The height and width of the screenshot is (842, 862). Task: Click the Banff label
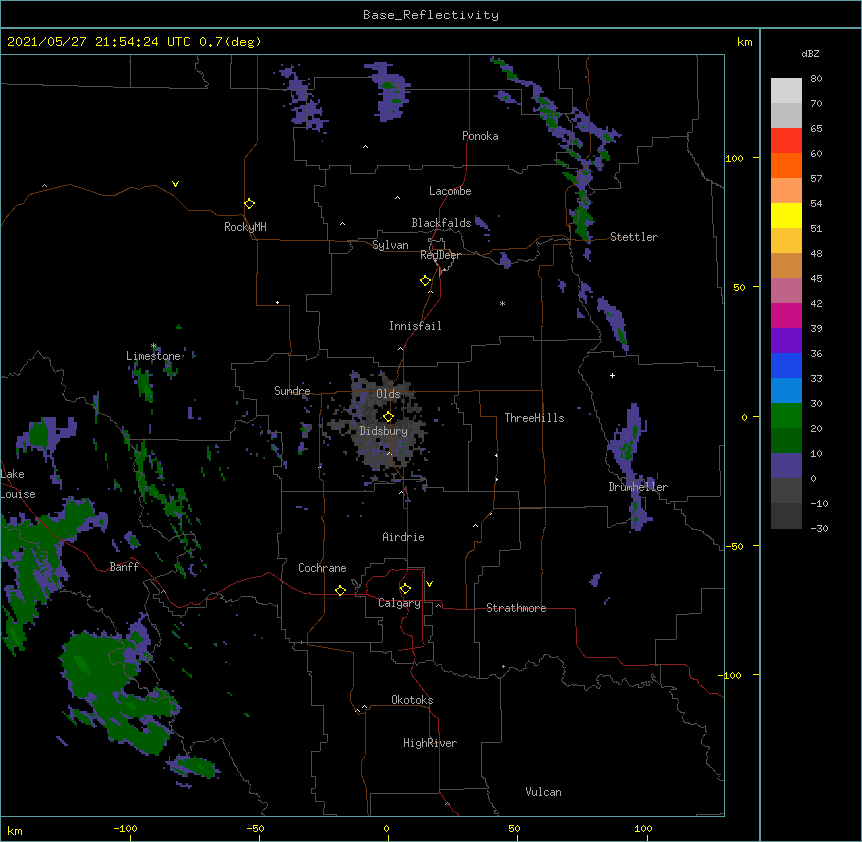(124, 567)
